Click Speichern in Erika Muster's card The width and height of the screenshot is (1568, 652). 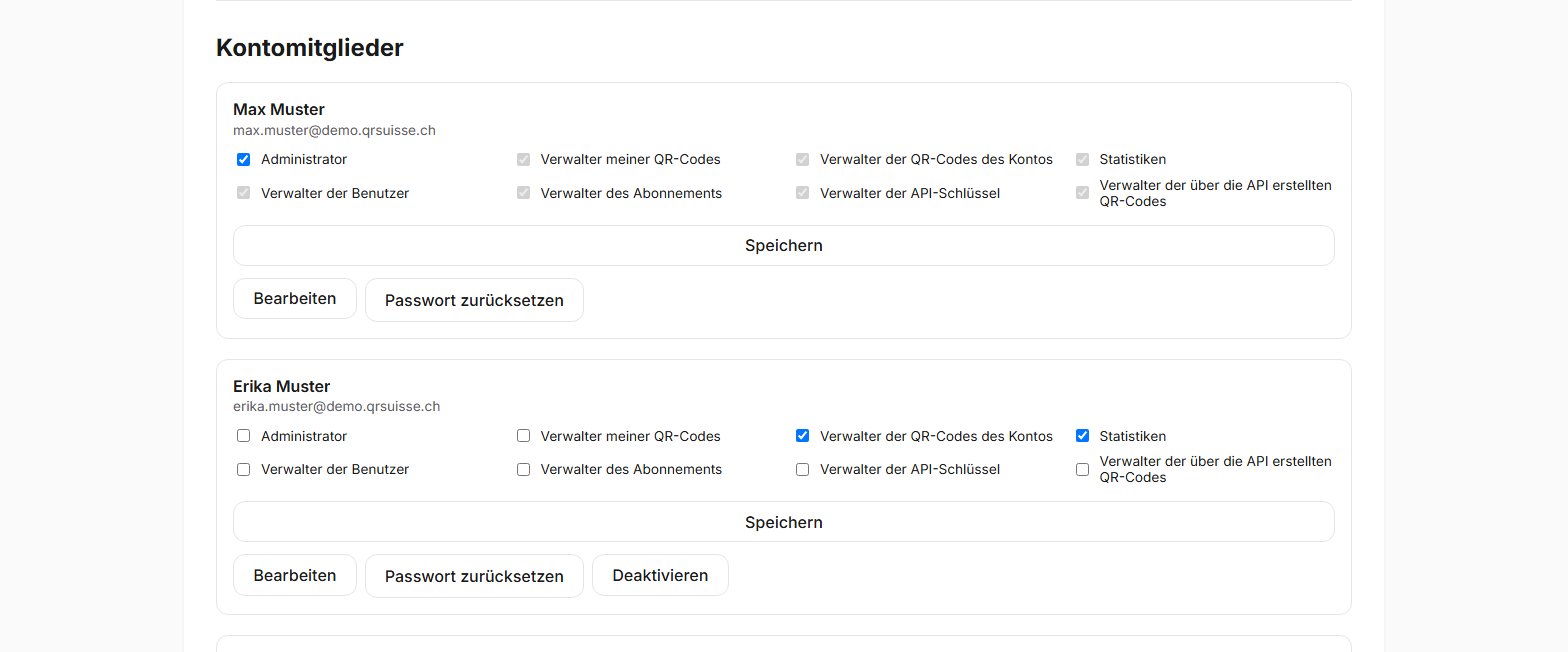pos(784,522)
